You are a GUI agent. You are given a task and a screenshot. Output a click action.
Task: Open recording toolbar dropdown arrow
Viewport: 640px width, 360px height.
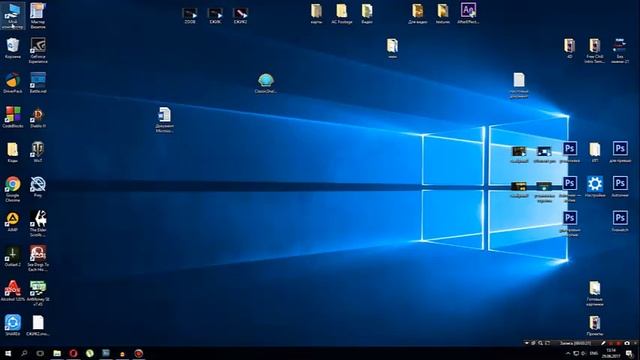tap(527, 343)
